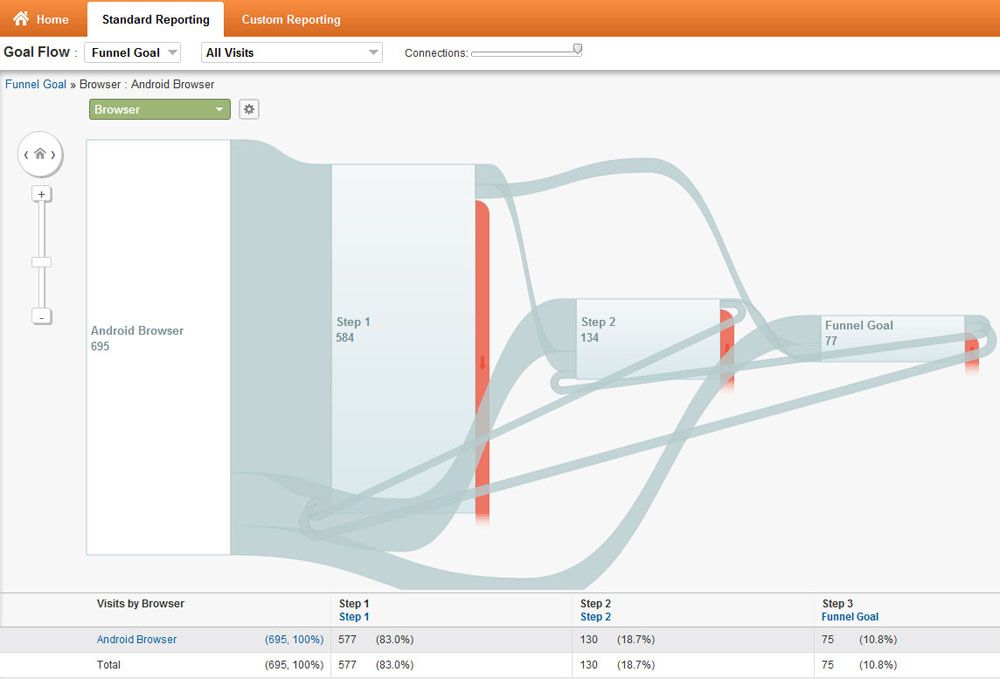The image size is (1000, 679).
Task: Click the Funnel Goal link under Step 3
Action: coord(849,616)
